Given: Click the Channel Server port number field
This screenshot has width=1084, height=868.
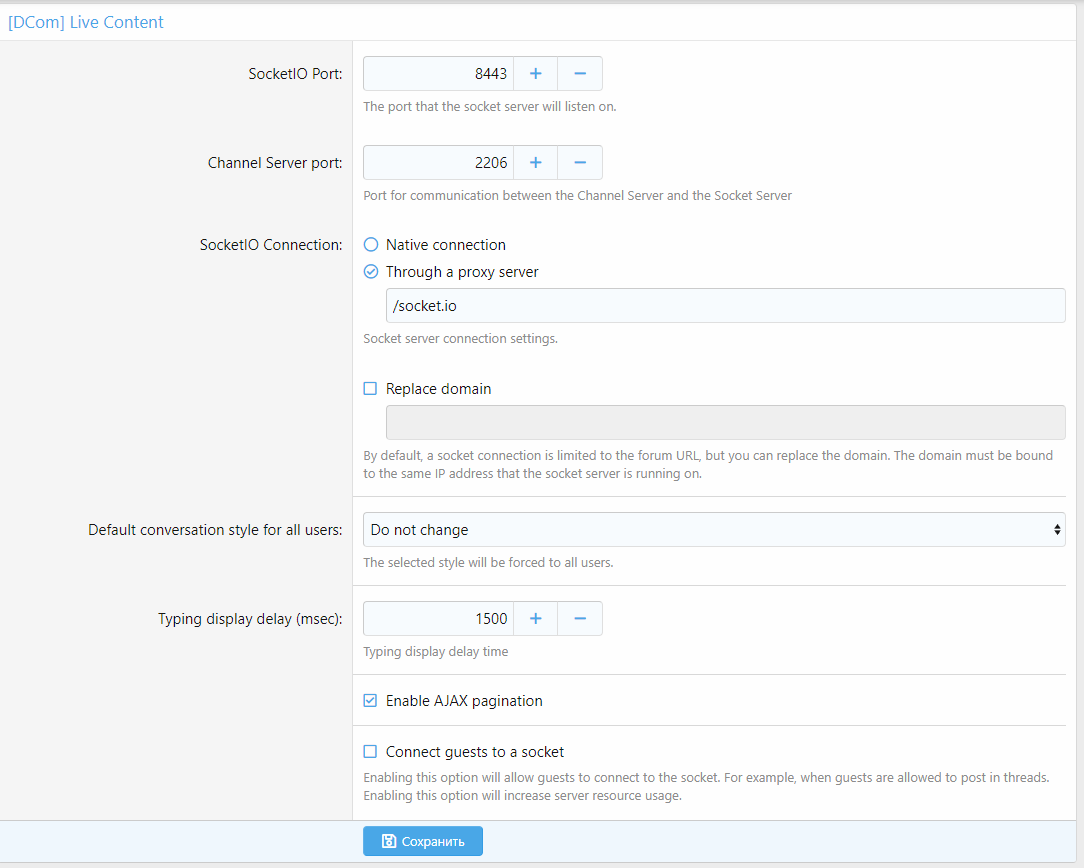Looking at the screenshot, I should 438,163.
